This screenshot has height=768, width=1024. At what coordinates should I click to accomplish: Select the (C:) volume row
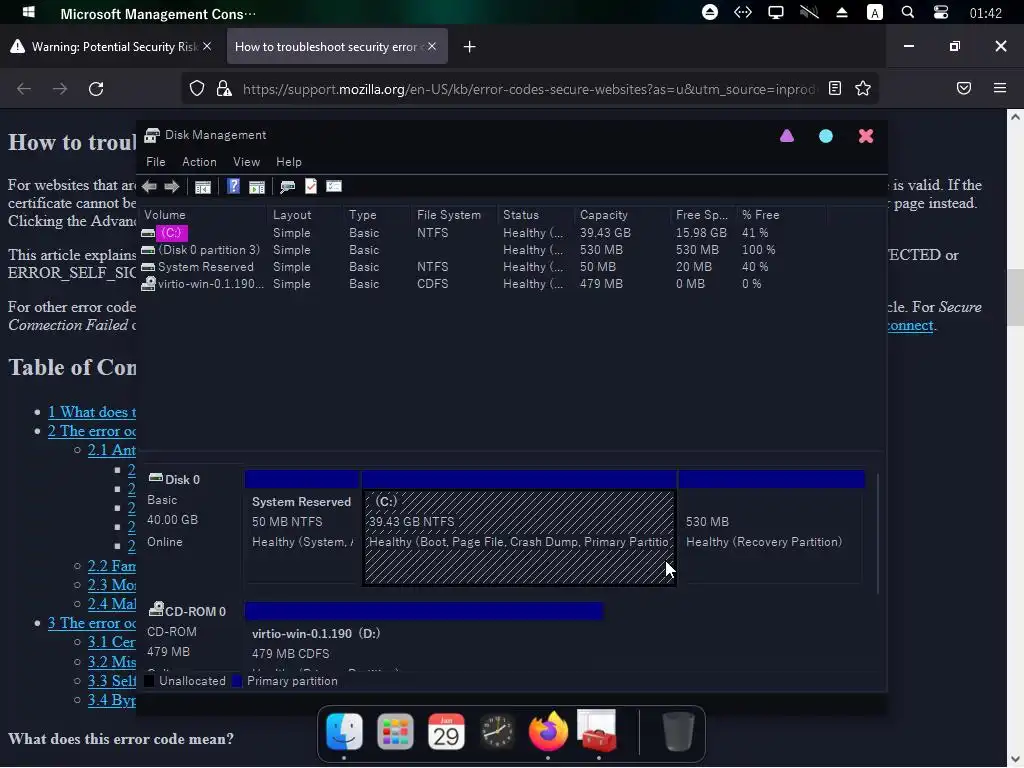point(483,233)
